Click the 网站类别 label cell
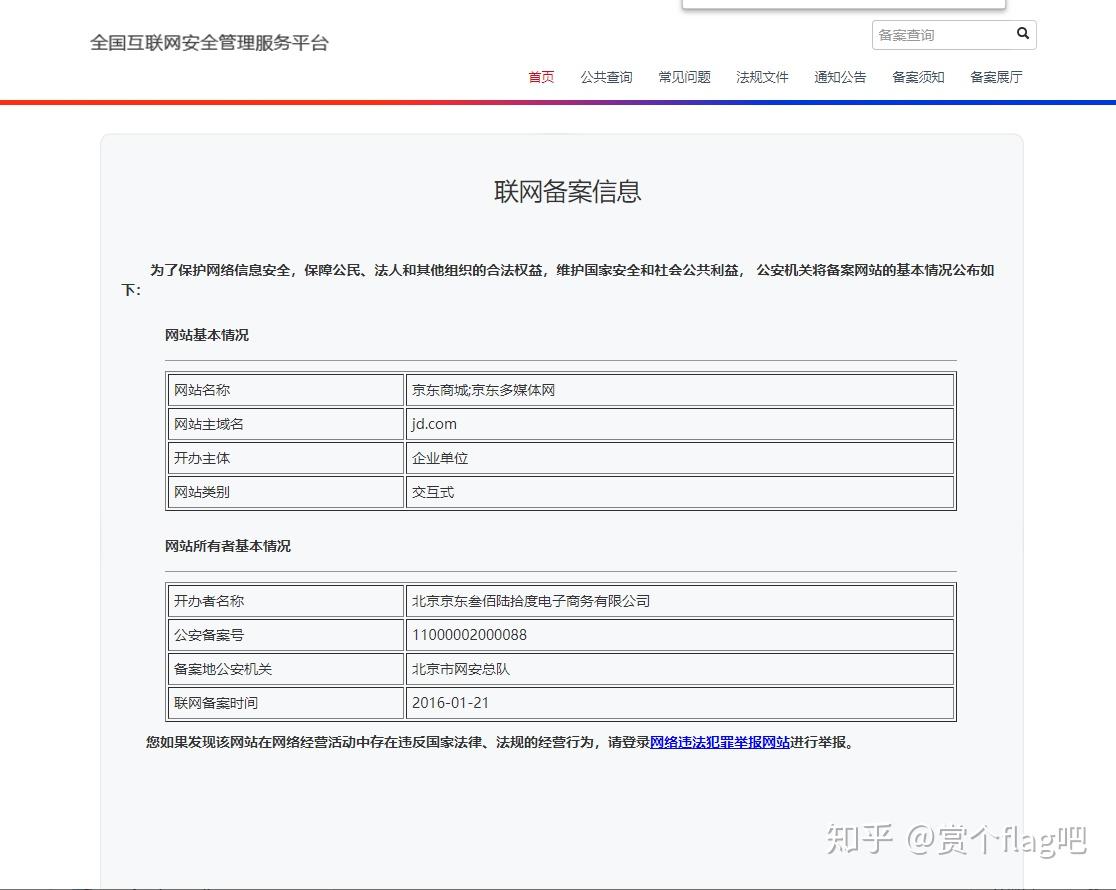This screenshot has height=890, width=1116. tap(285, 492)
